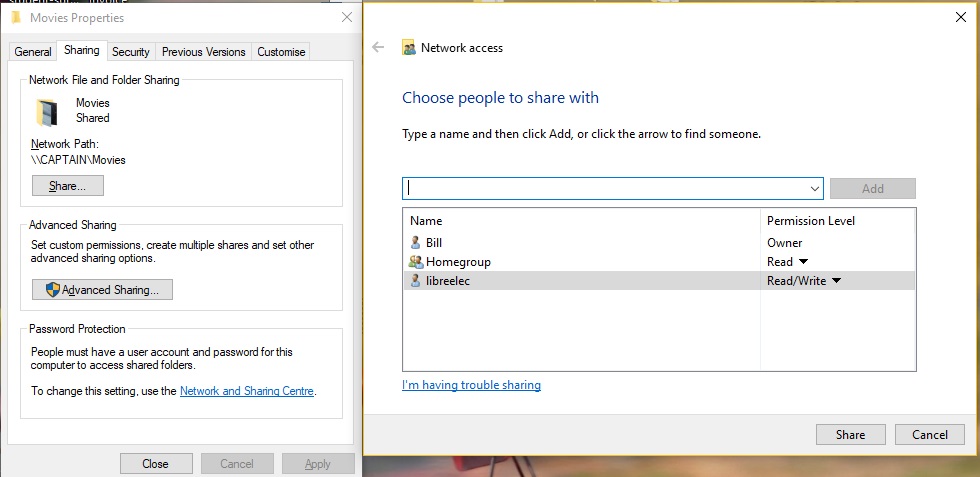Click the libreelec user icon
Image resolution: width=980 pixels, height=477 pixels.
point(415,281)
